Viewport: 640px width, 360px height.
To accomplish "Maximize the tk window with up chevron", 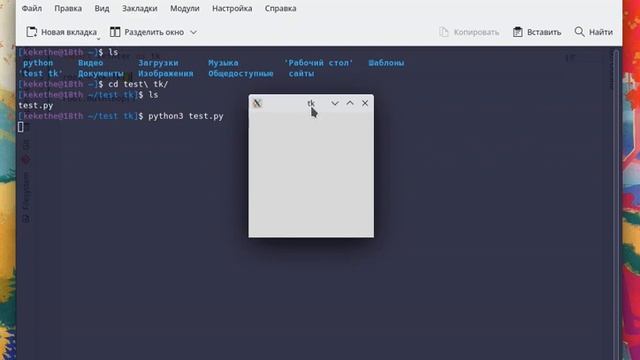I will (350, 103).
